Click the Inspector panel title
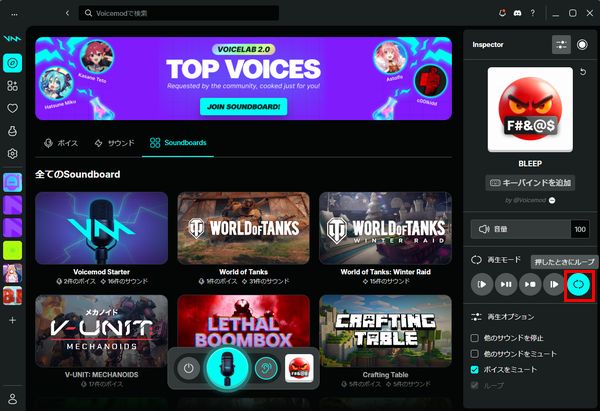 pyautogui.click(x=488, y=45)
